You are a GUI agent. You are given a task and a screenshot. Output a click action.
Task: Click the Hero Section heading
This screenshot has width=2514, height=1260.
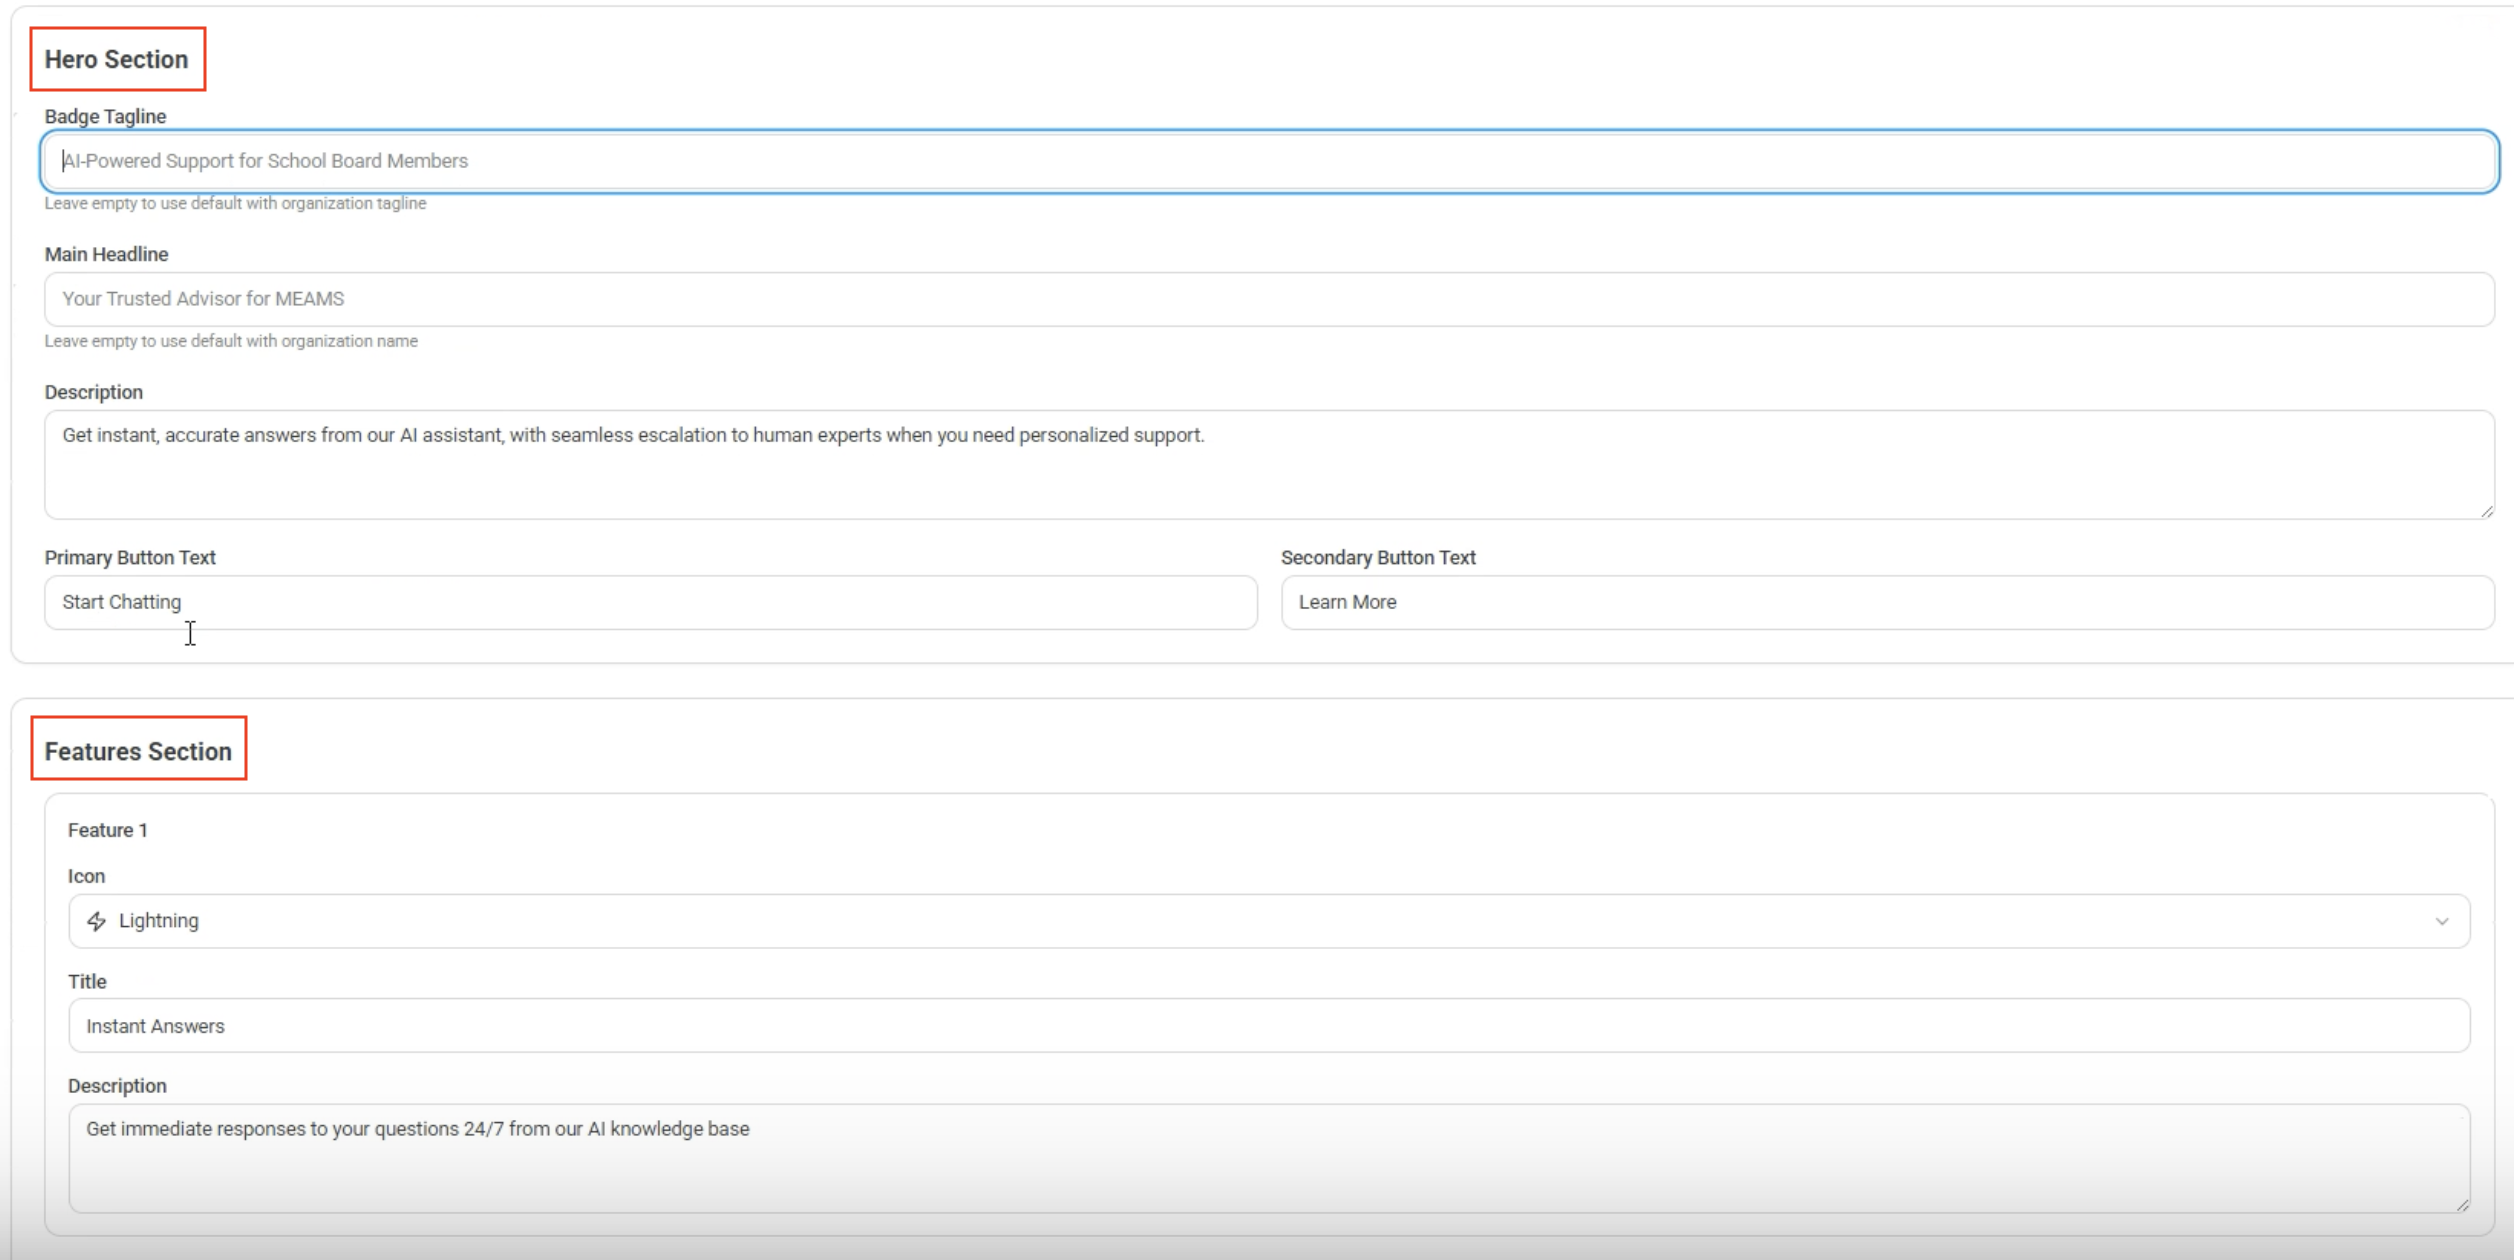117,60
